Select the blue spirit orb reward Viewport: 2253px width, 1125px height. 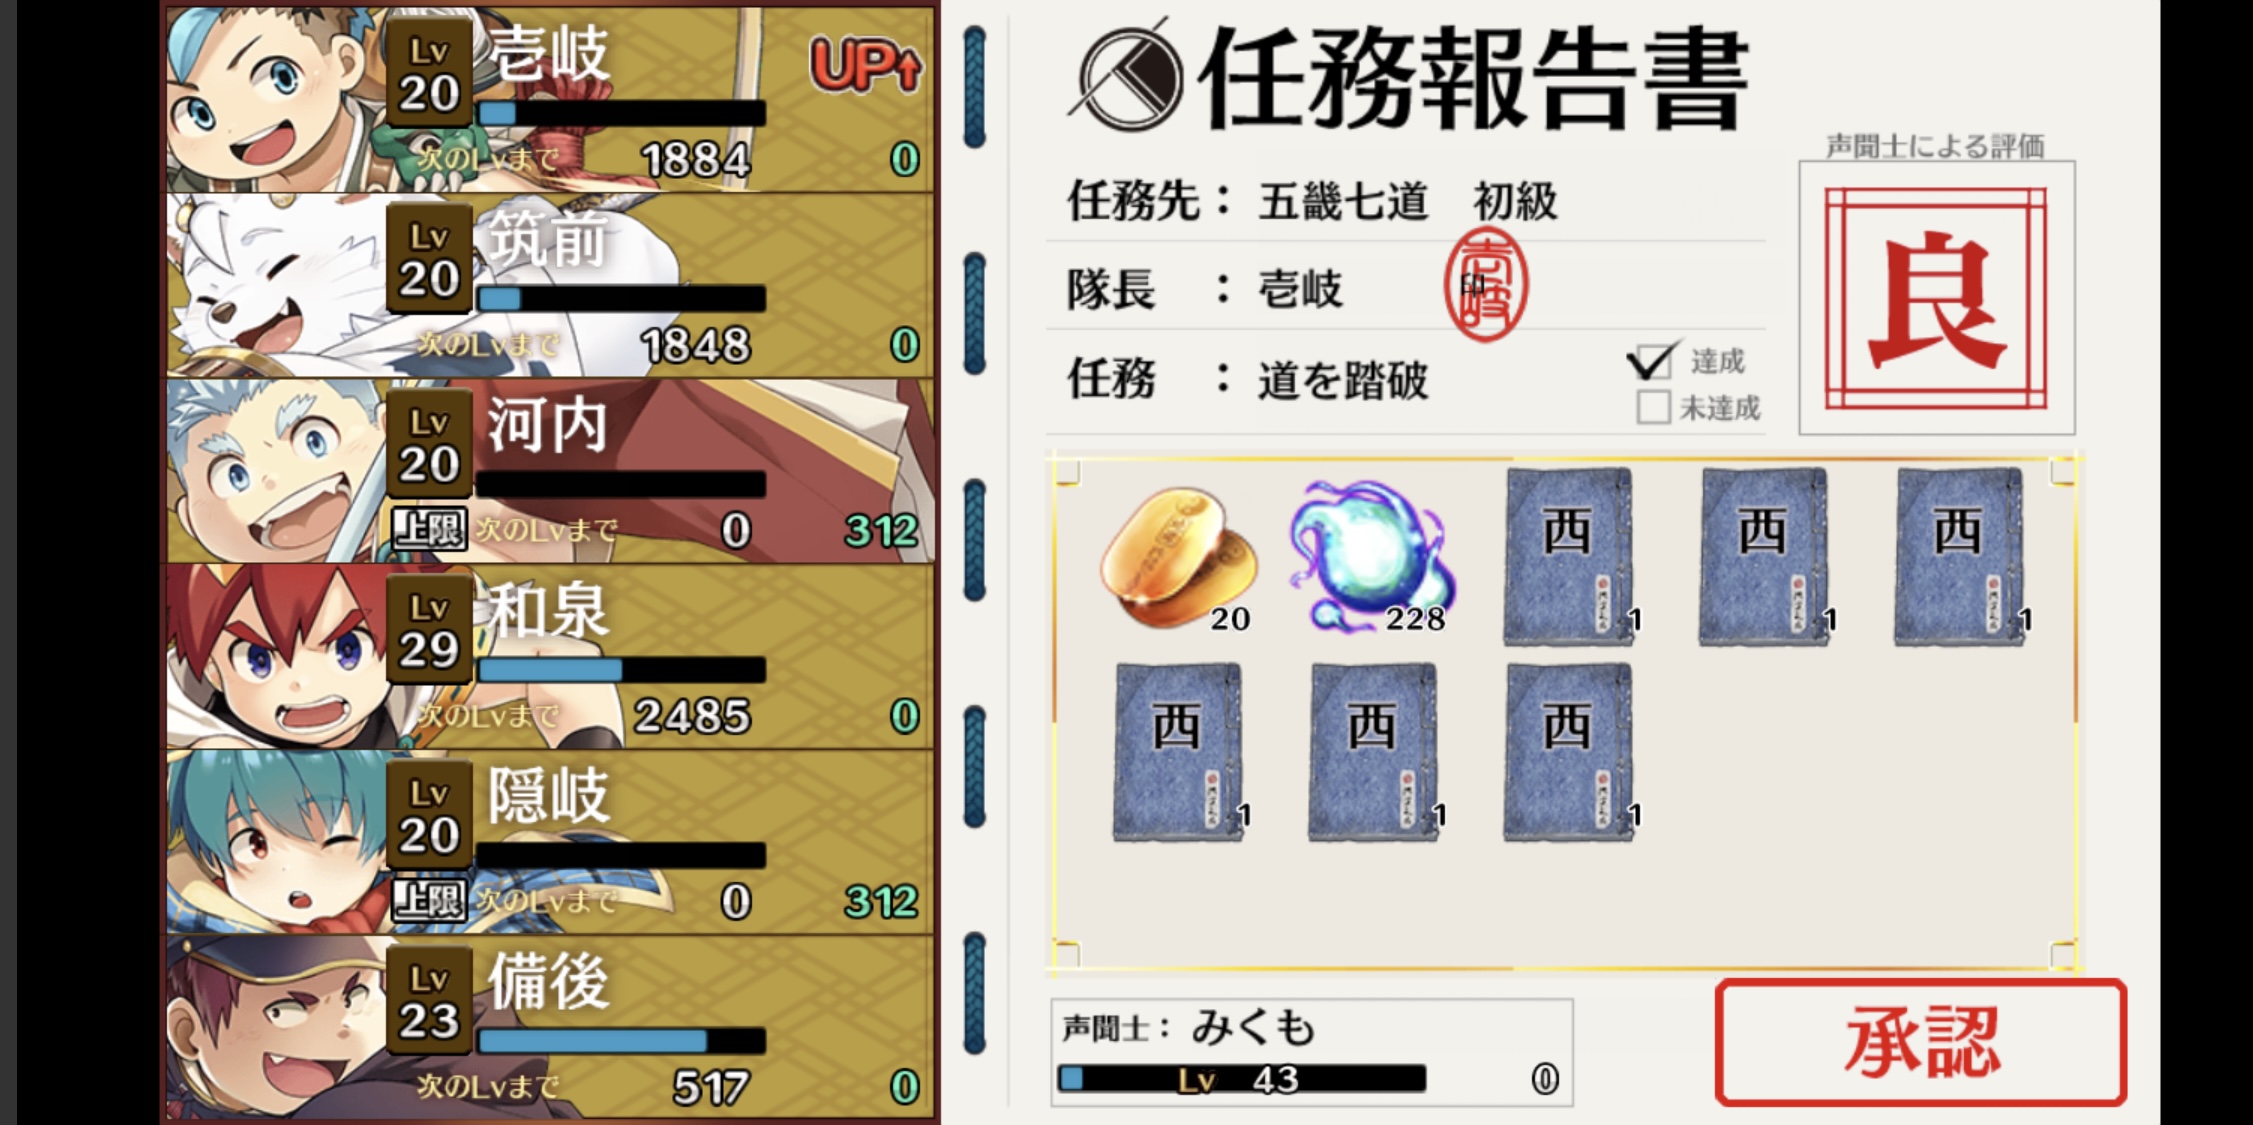pyautogui.click(x=1372, y=556)
